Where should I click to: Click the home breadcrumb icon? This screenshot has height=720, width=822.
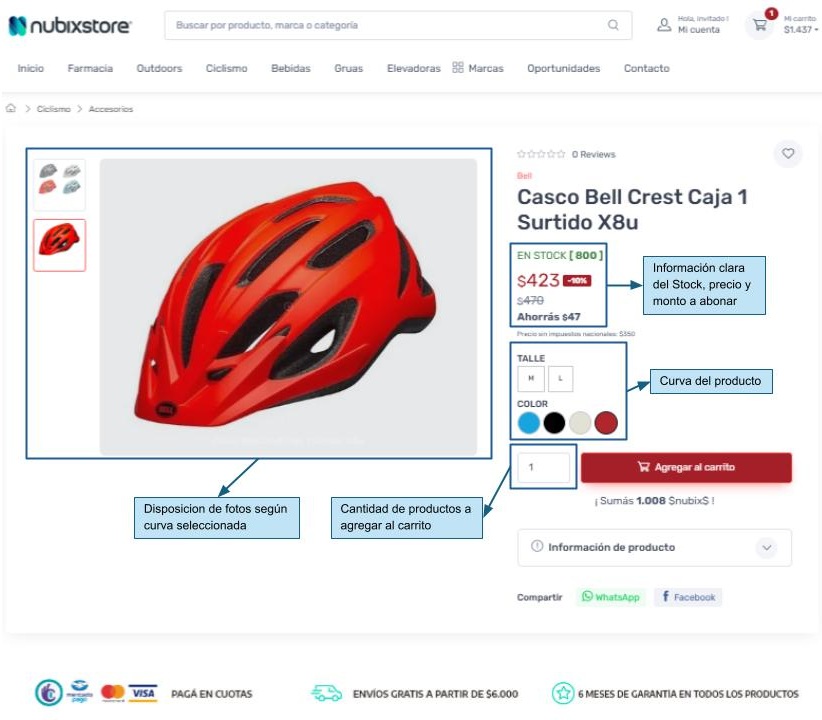tap(10, 109)
